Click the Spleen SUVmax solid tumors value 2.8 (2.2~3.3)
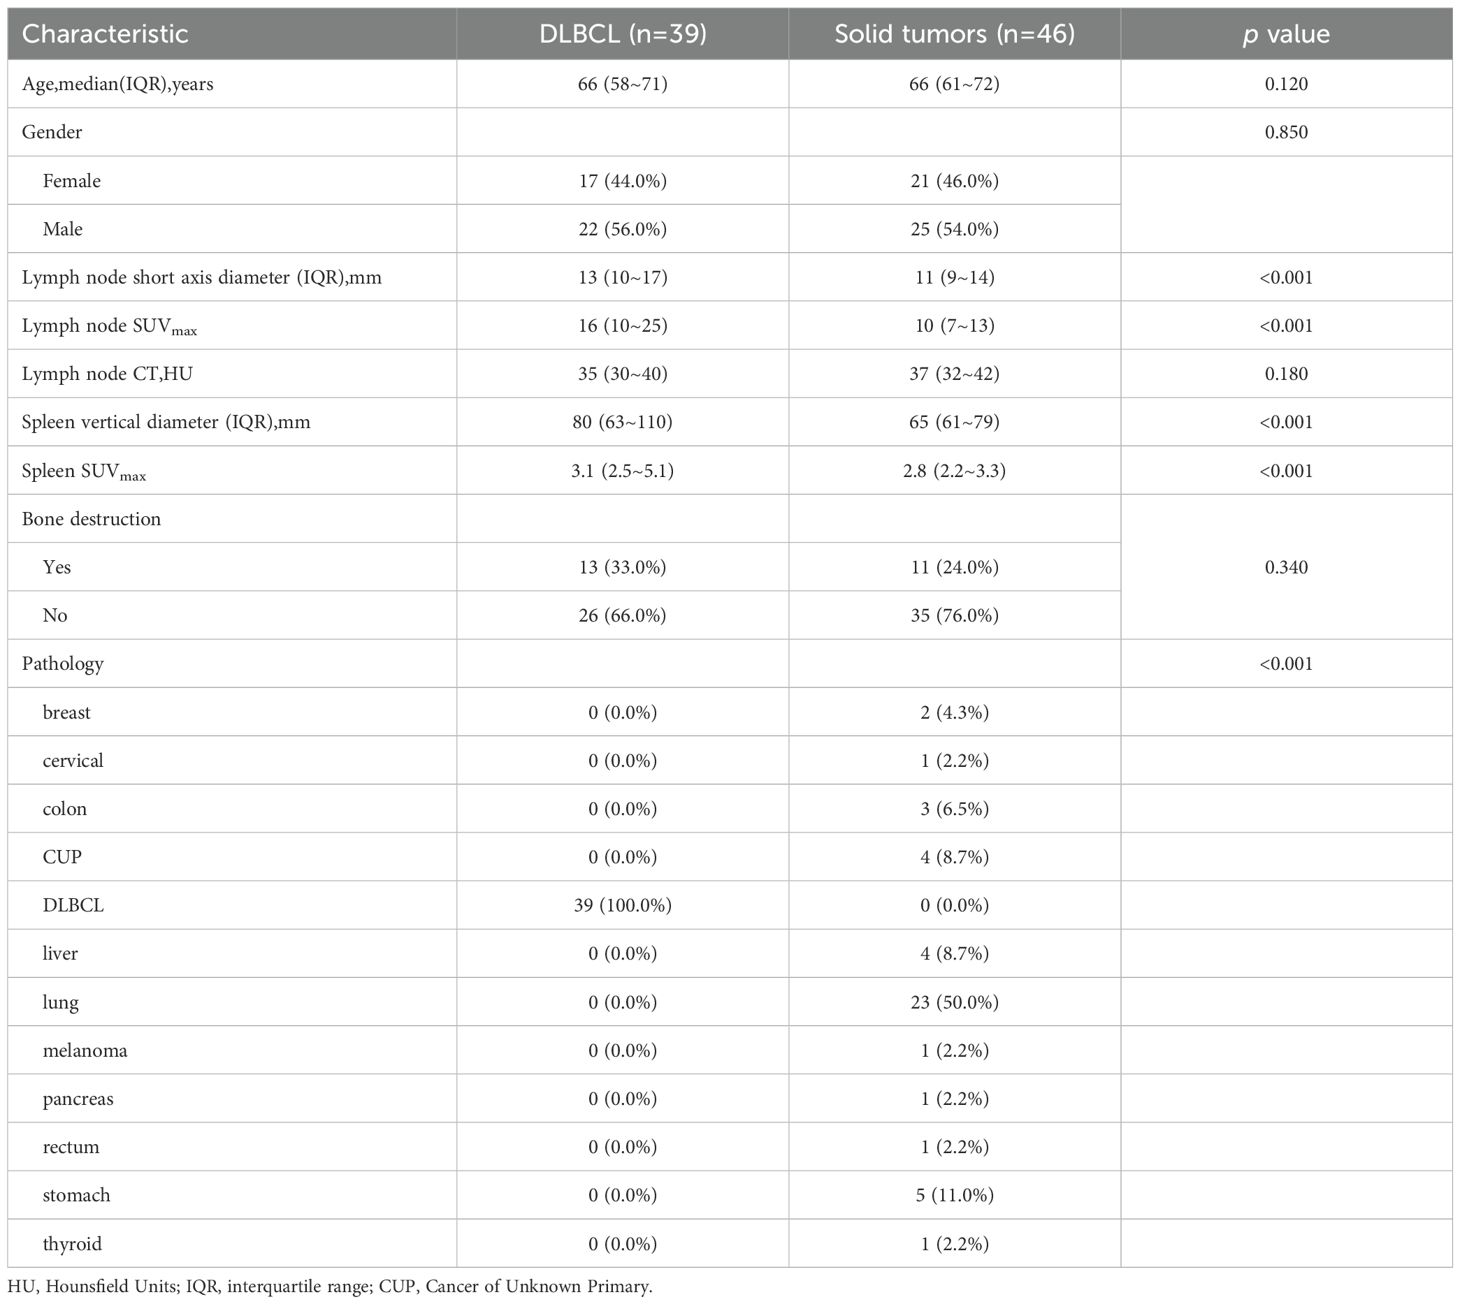This screenshot has width=1460, height=1304. click(x=954, y=471)
